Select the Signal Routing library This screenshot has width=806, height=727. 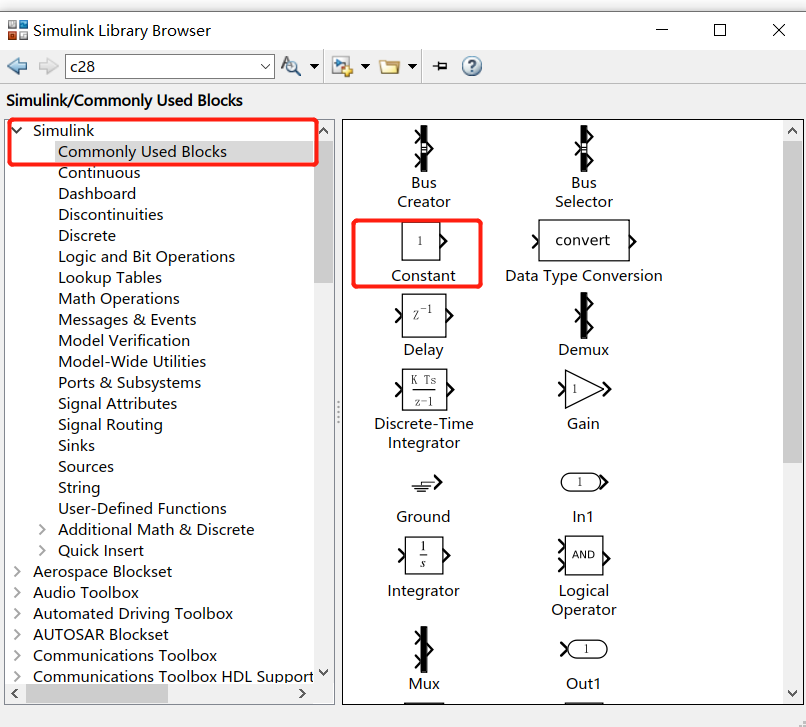(110, 425)
